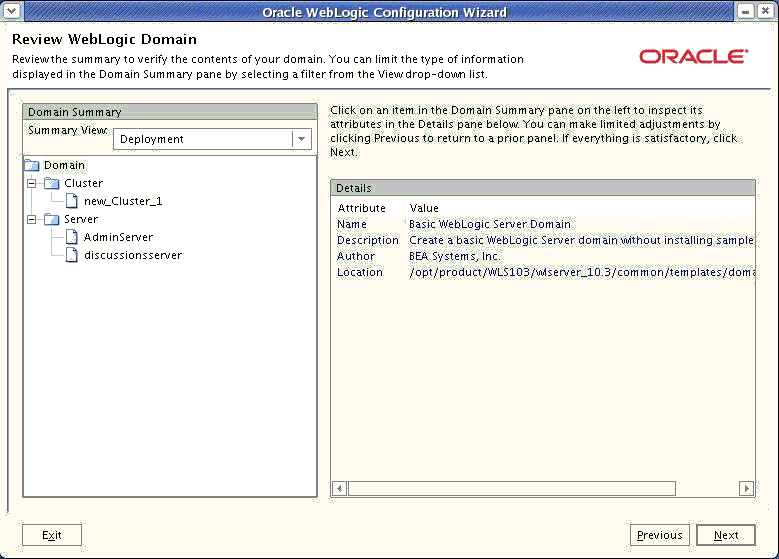Close the Configuration Wizard window
The height and width of the screenshot is (559, 779).
pos(766,11)
